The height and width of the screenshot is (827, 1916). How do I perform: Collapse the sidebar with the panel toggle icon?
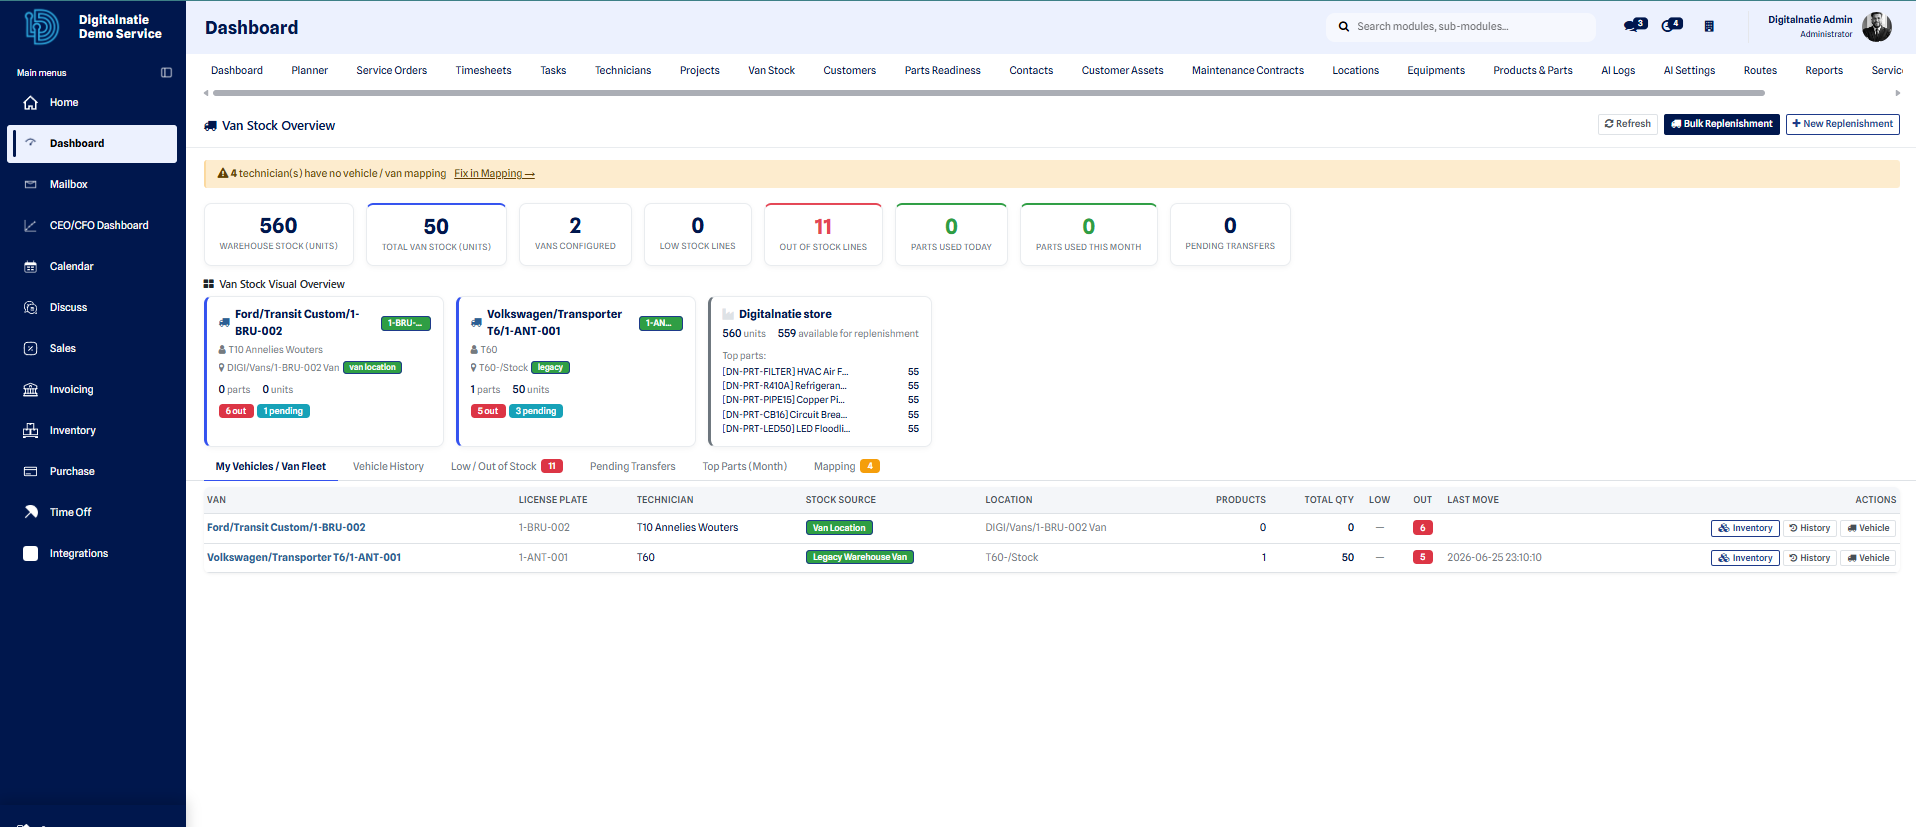[166, 72]
